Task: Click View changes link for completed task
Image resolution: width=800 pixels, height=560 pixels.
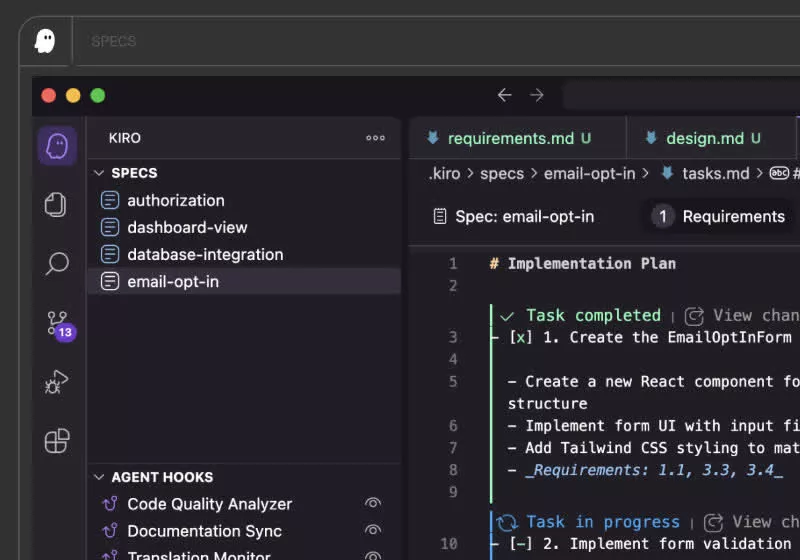Action: tap(756, 315)
